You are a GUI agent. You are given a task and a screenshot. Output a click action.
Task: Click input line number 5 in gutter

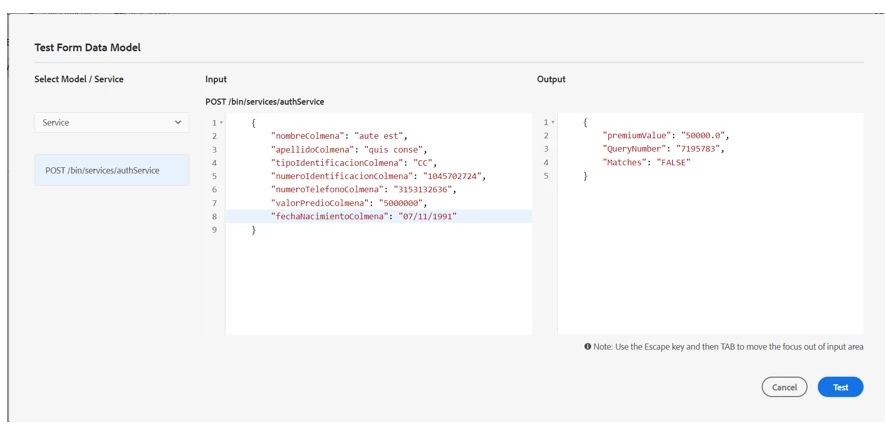tap(214, 176)
